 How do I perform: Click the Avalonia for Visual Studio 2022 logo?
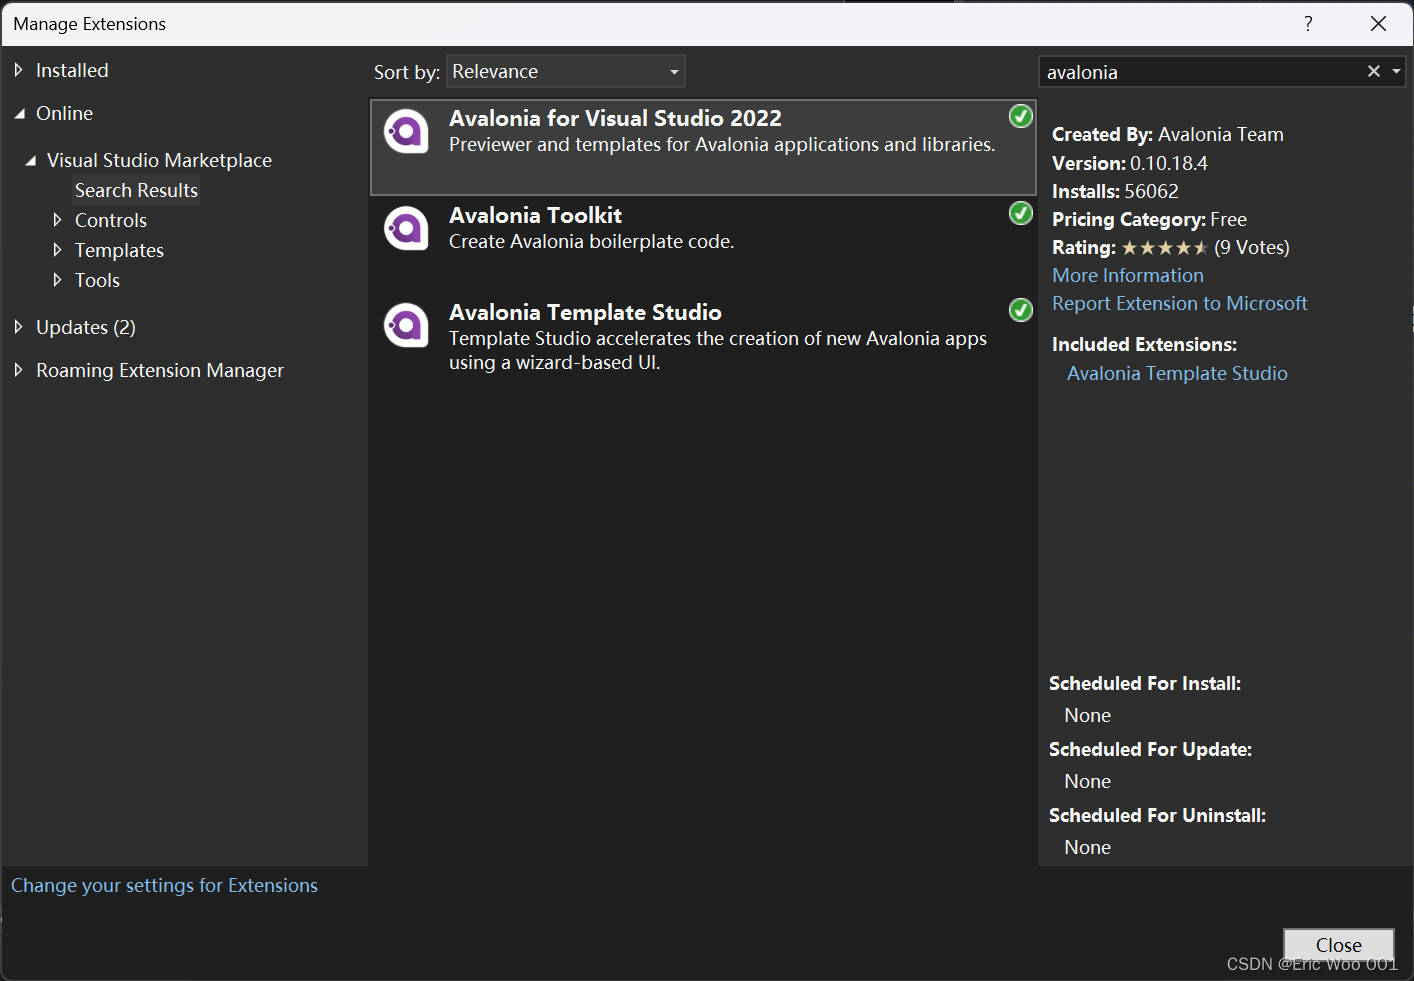pyautogui.click(x=406, y=131)
